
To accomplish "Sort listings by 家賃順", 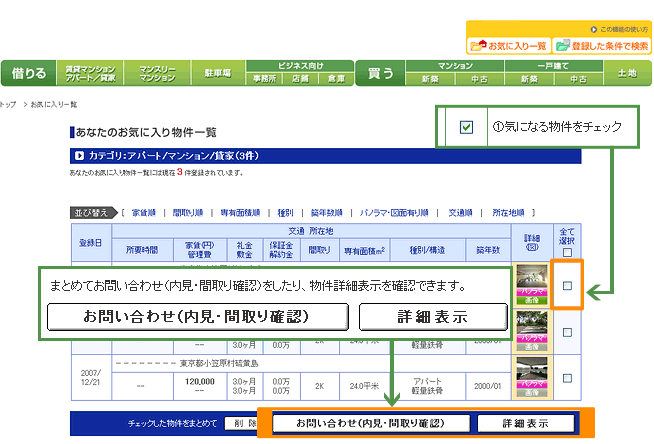I will [143, 213].
